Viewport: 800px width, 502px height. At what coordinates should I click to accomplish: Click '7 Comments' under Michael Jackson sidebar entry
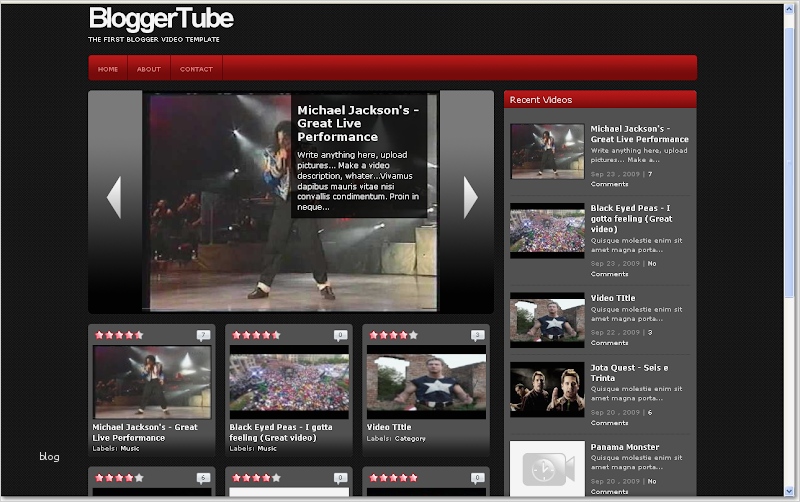tap(621, 179)
